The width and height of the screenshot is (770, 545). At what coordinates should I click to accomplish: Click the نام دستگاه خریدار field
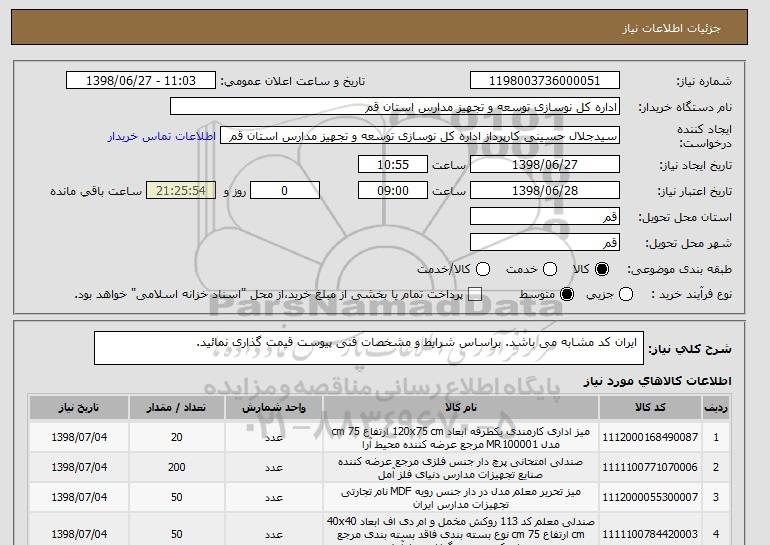tap(395, 107)
